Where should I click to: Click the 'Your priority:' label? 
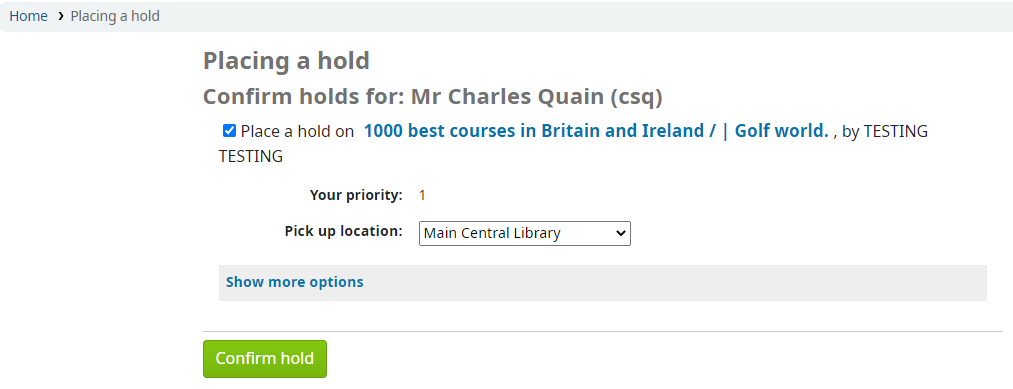pos(356,195)
